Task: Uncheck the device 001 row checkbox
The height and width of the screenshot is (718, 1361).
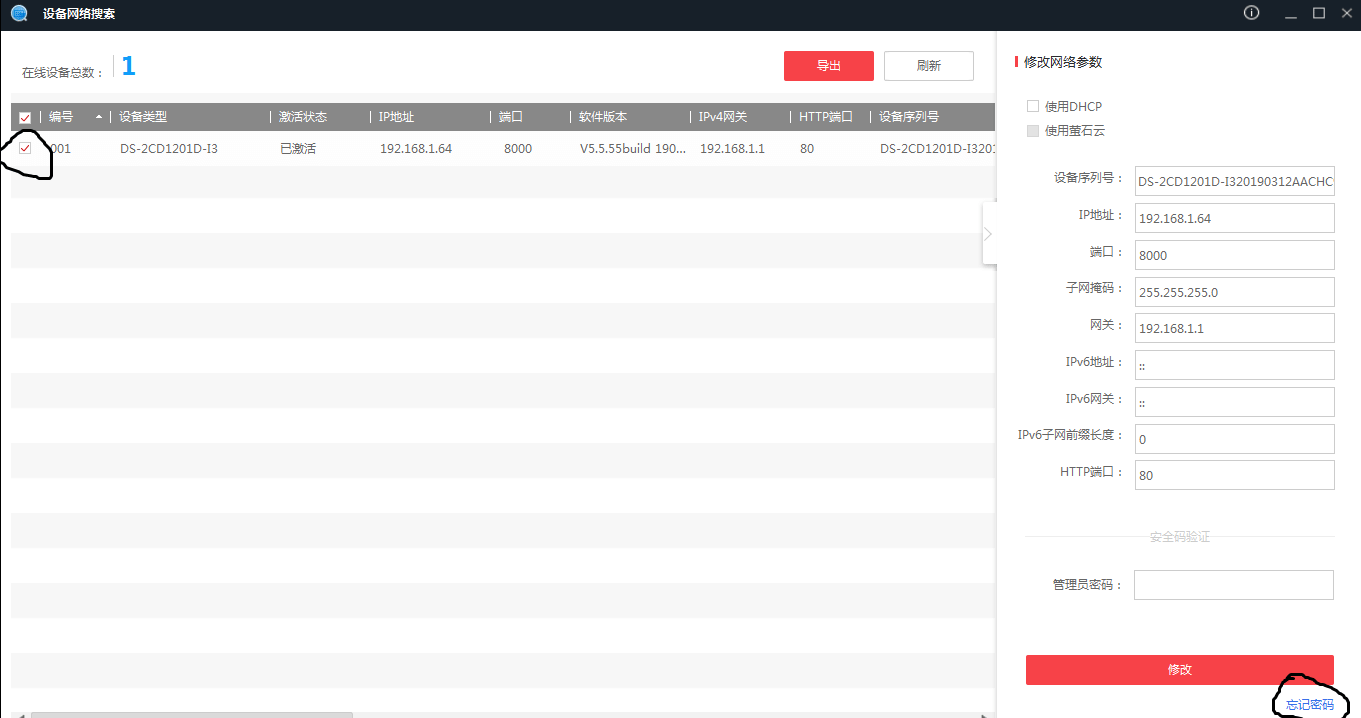Action: pos(25,148)
